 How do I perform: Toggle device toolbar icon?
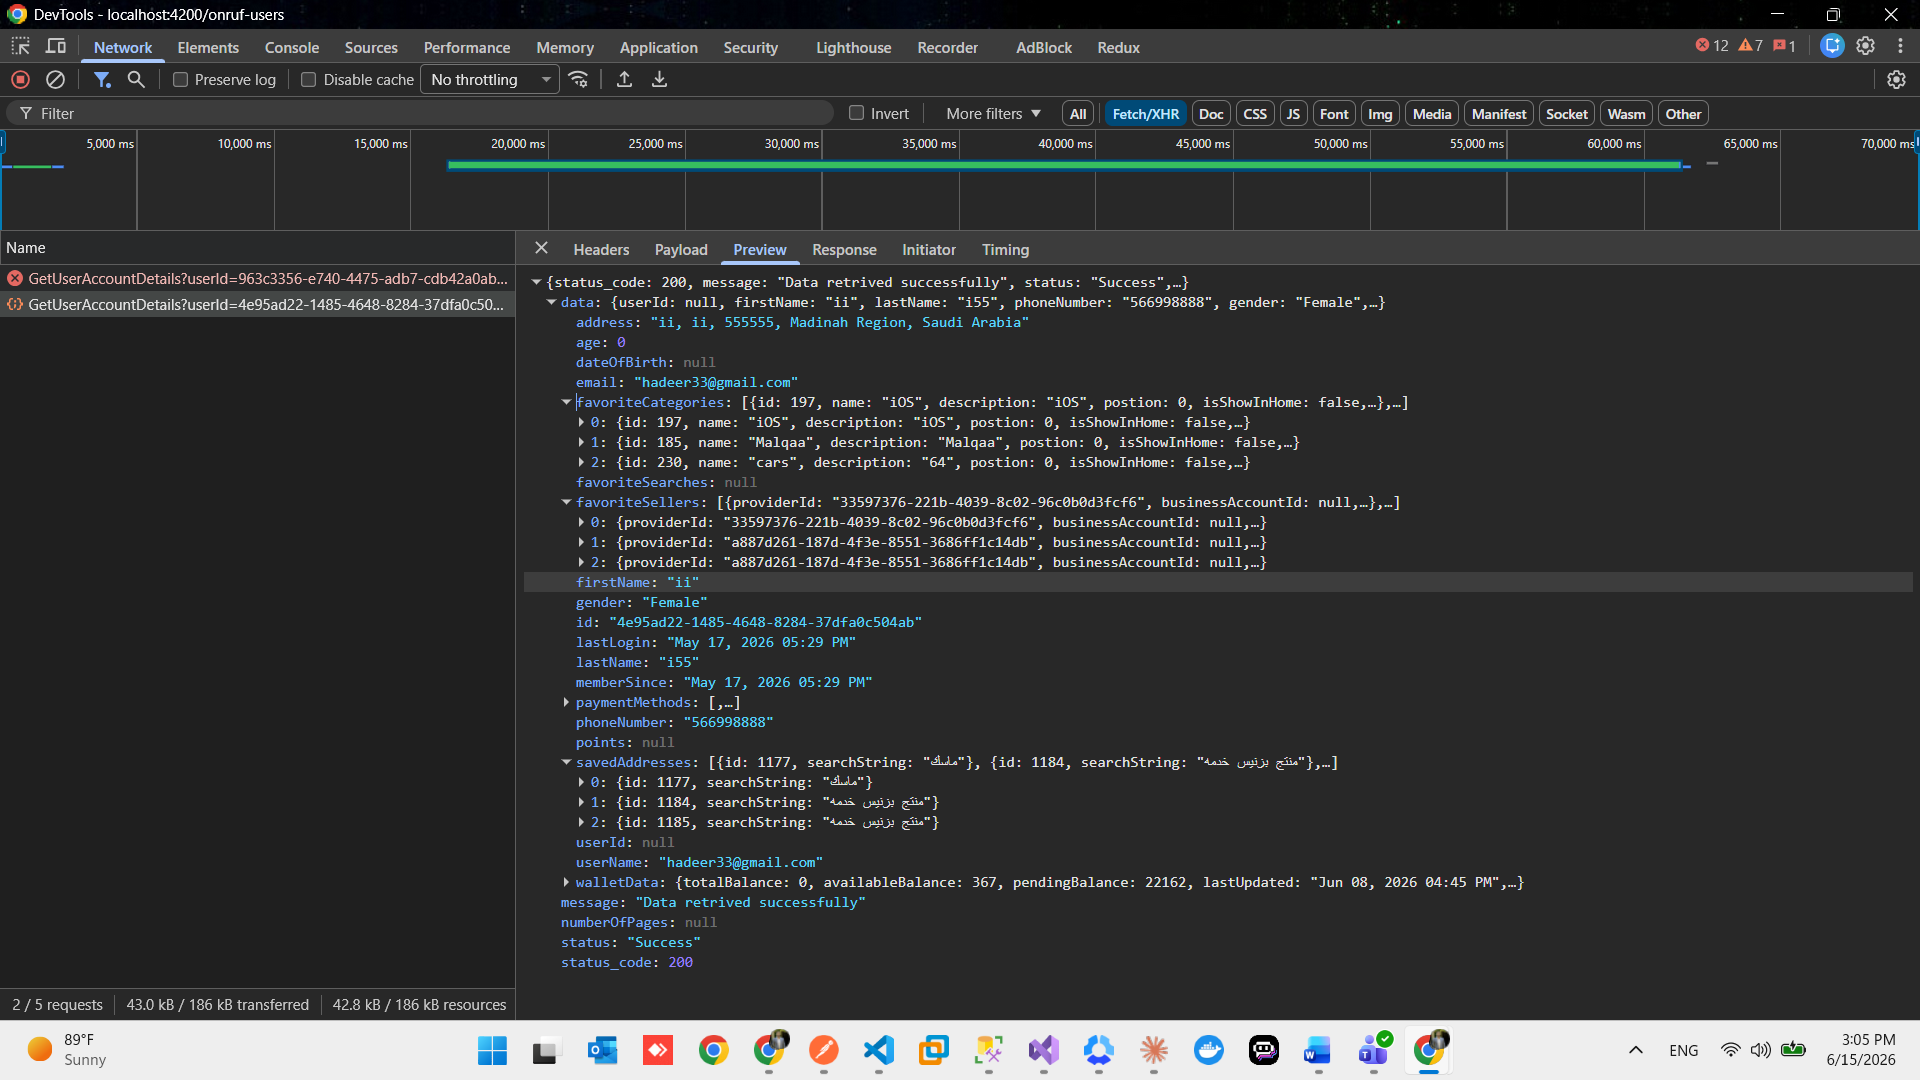(56, 46)
